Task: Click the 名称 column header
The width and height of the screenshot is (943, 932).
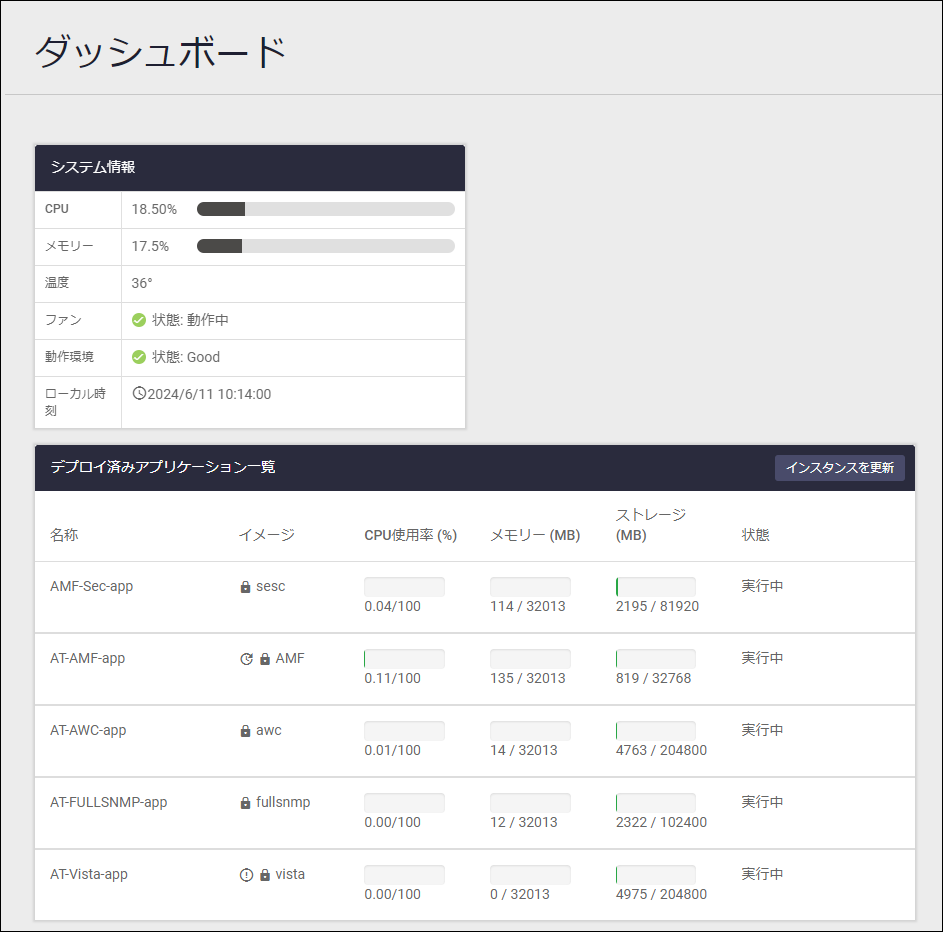Action: 64,535
